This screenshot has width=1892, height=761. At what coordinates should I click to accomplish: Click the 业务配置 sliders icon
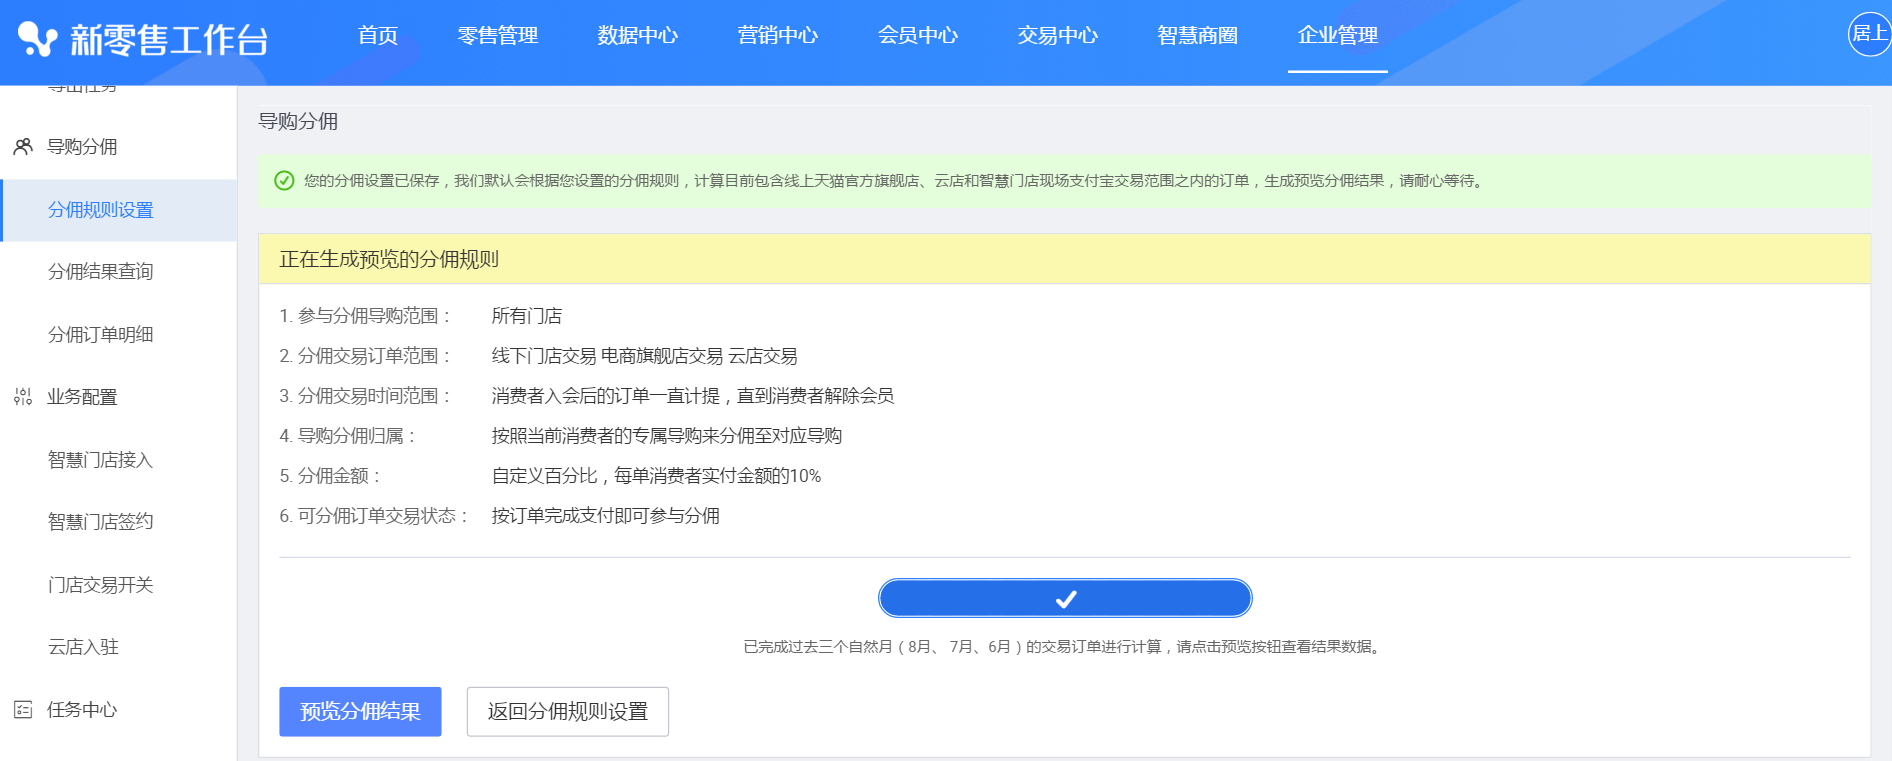click(x=23, y=397)
